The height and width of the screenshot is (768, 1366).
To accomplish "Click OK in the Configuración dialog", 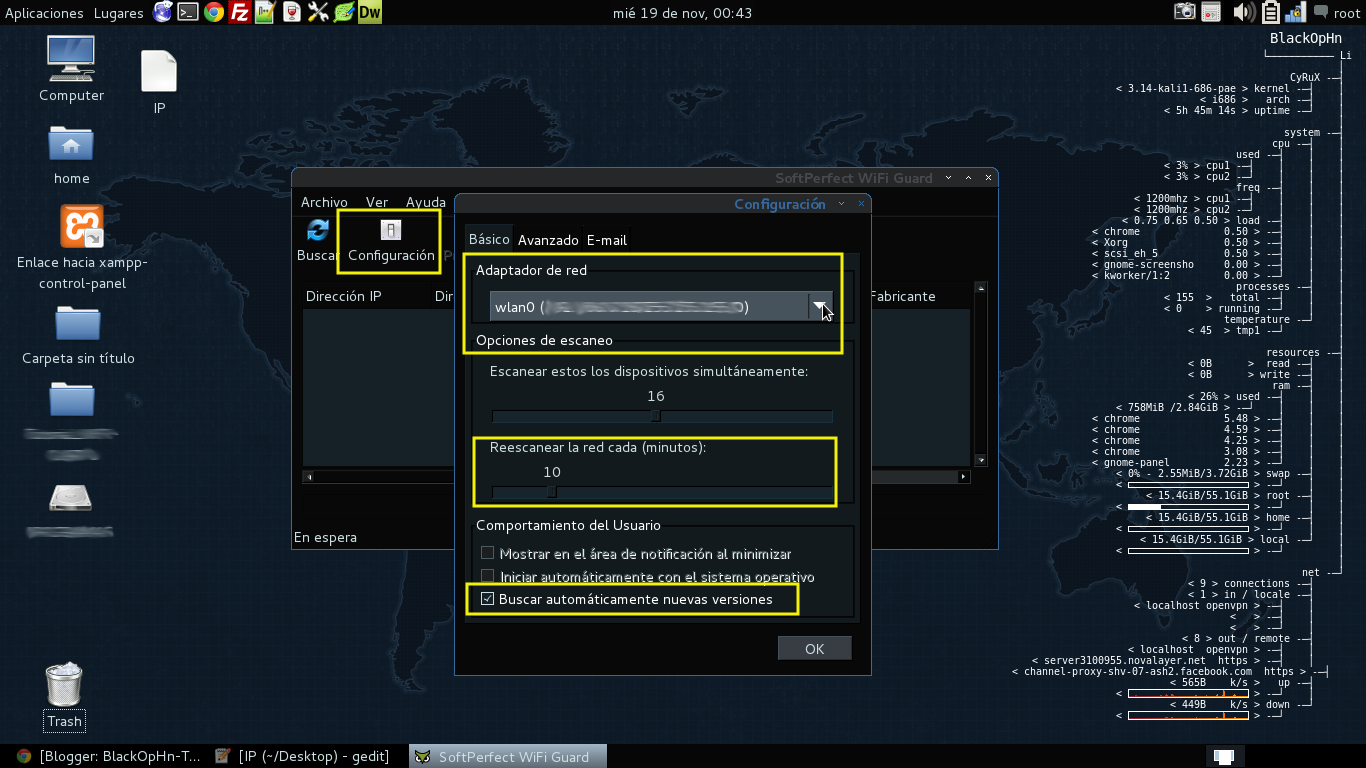I will (x=815, y=649).
